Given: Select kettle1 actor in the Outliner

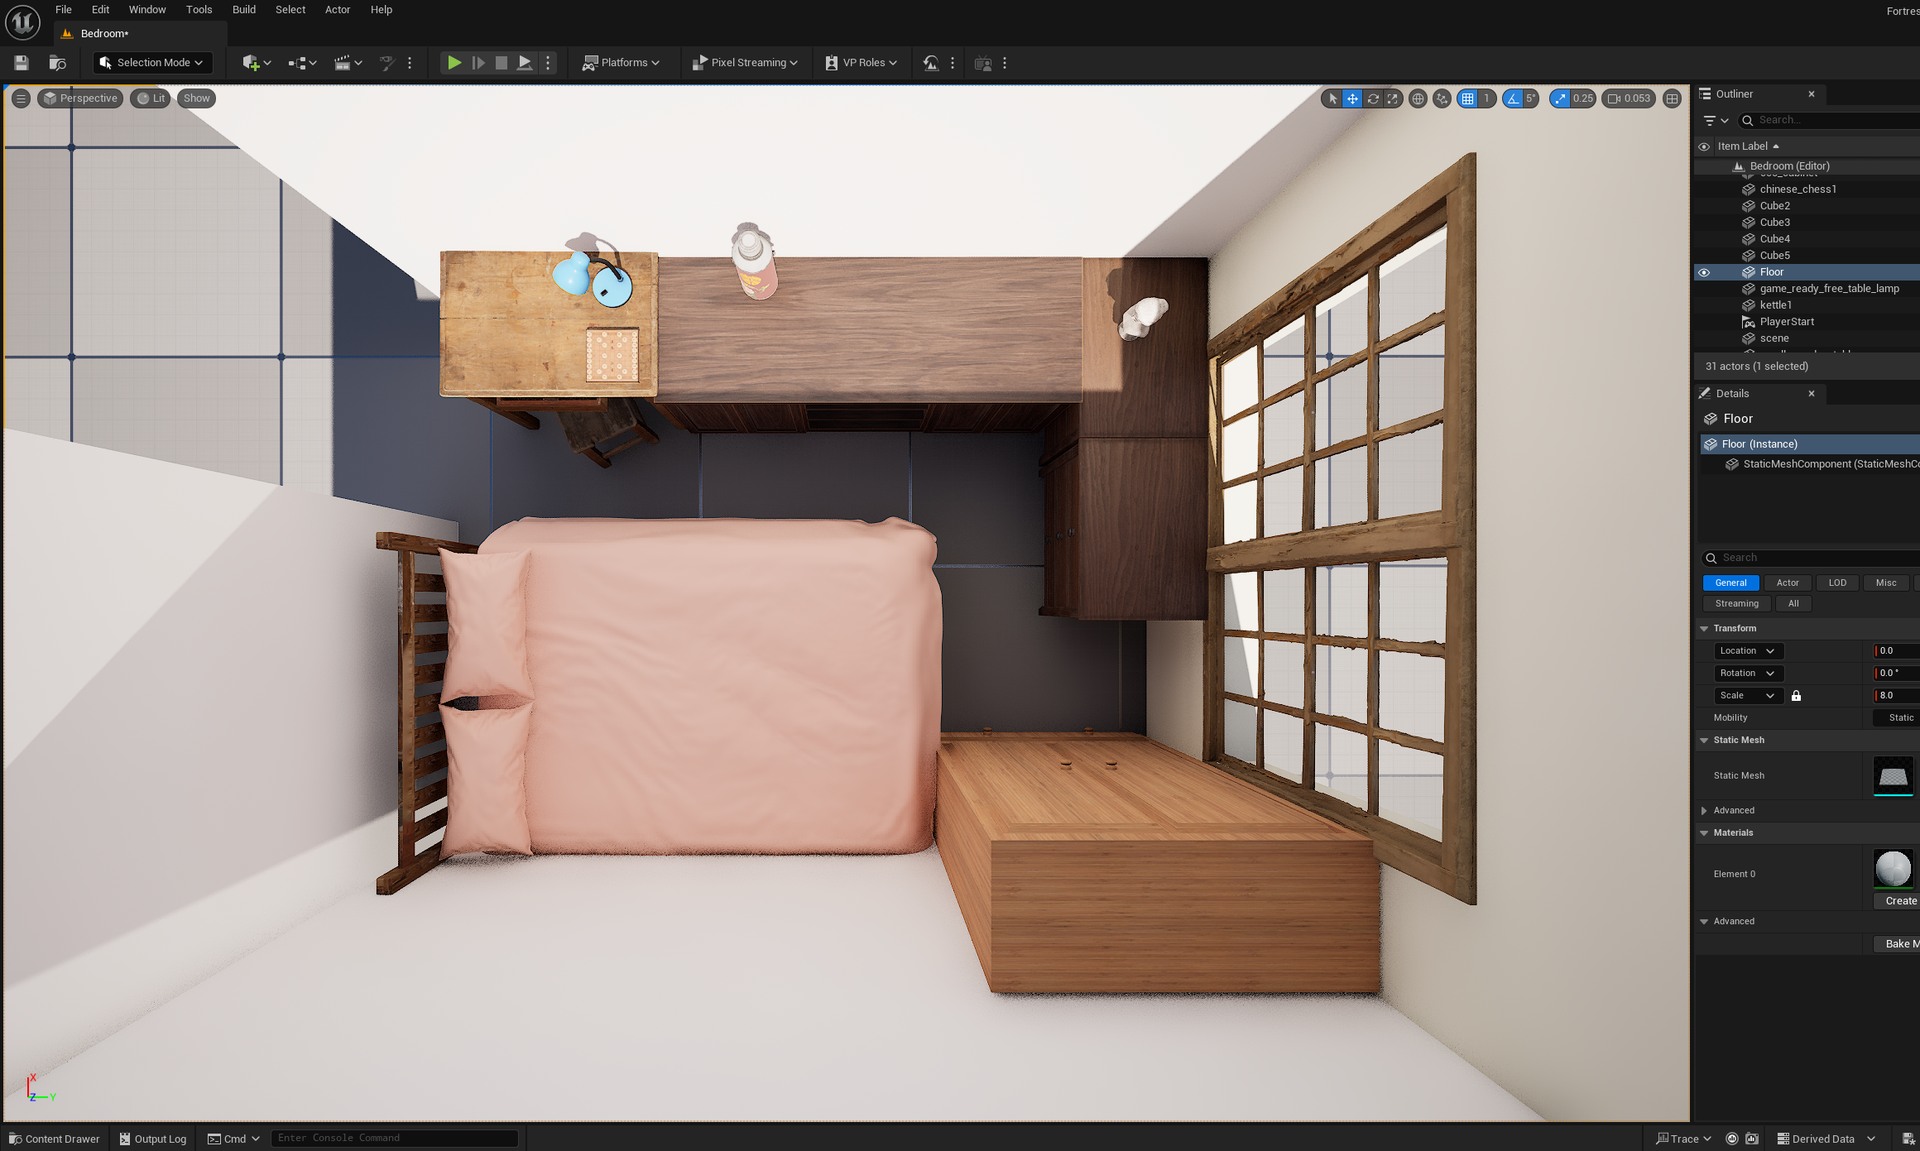Looking at the screenshot, I should [x=1775, y=305].
